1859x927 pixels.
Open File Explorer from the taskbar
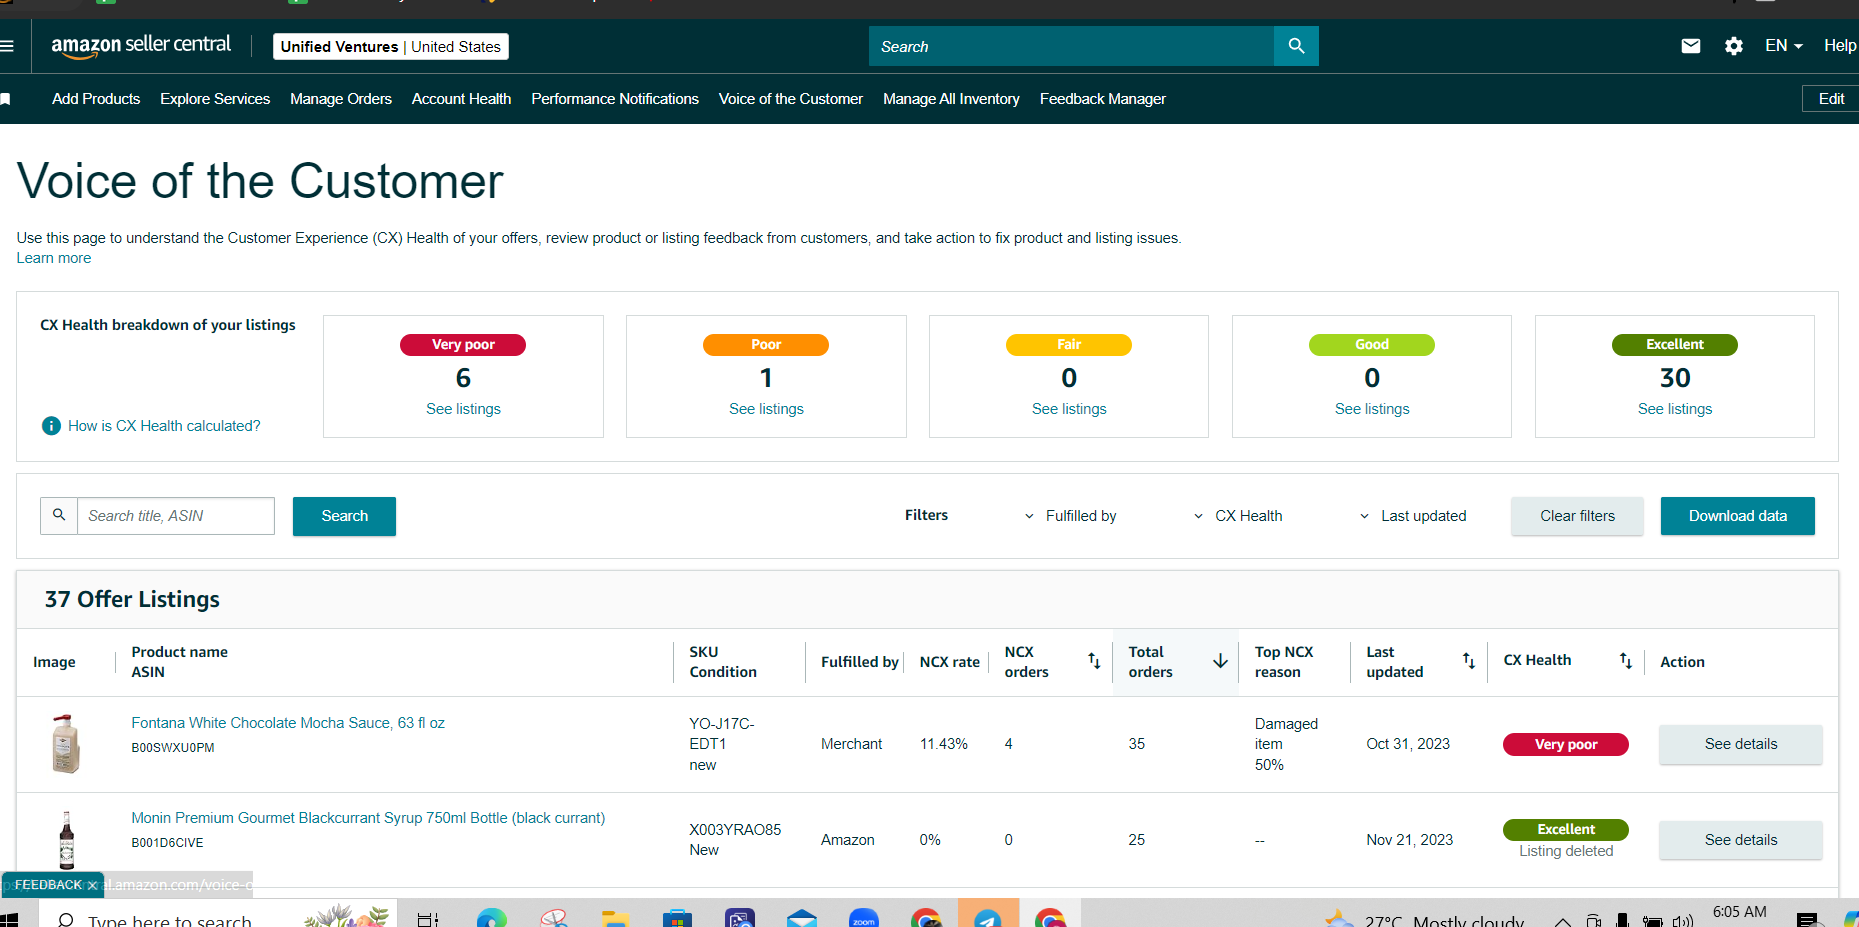click(615, 917)
